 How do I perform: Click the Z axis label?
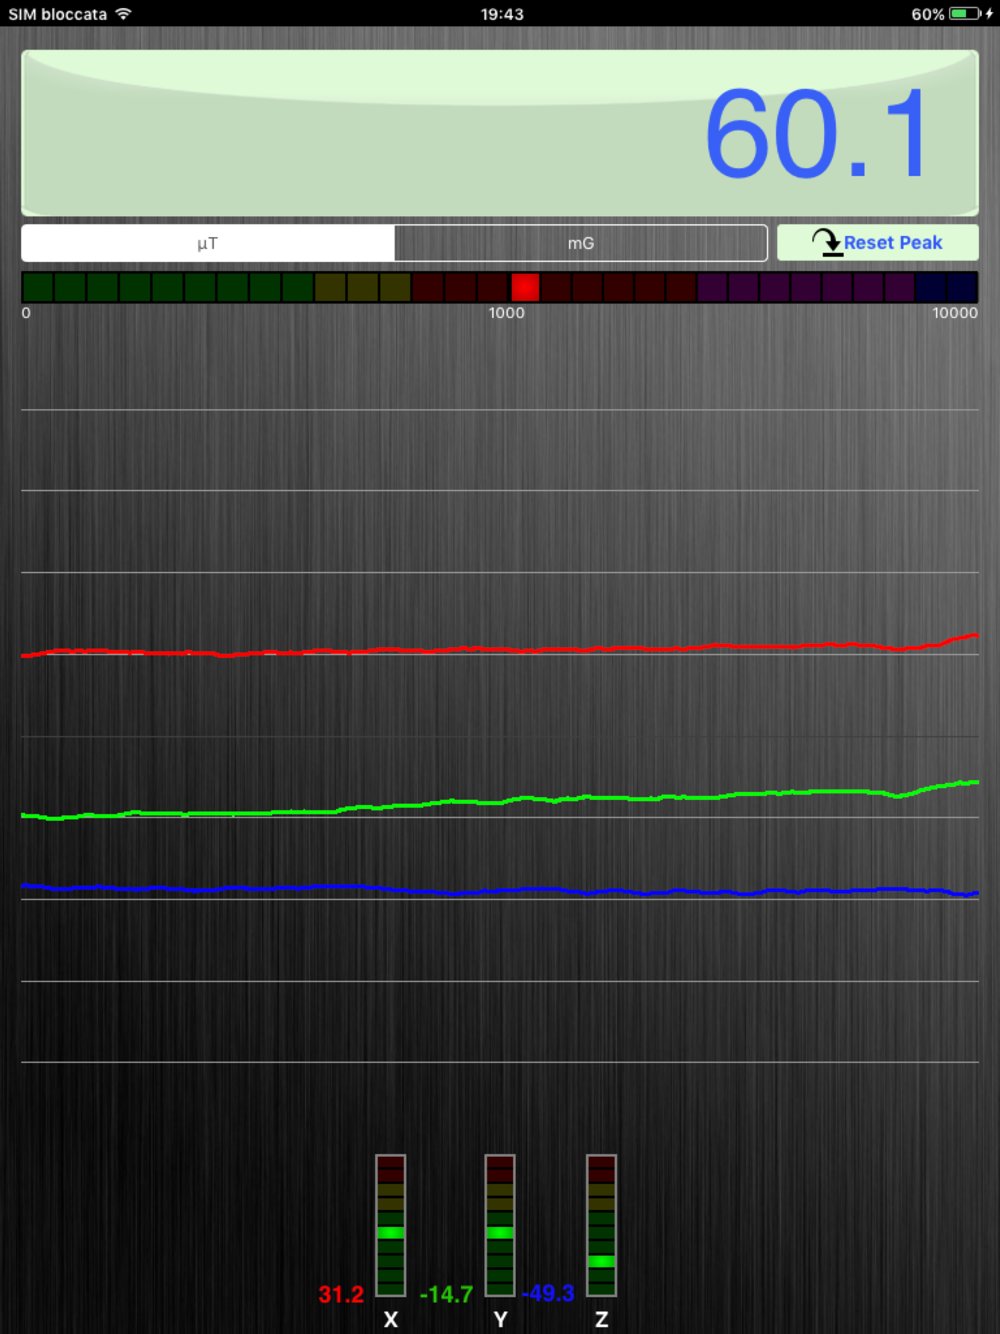tap(601, 1320)
